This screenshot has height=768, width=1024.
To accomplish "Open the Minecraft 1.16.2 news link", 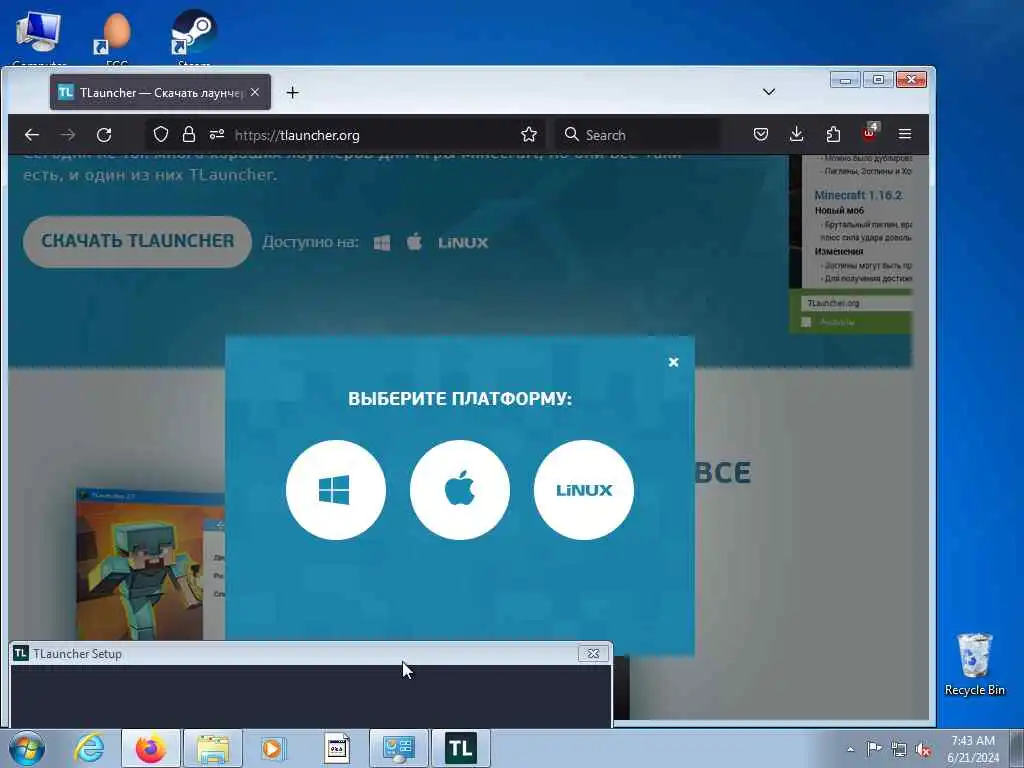I will tap(857, 195).
